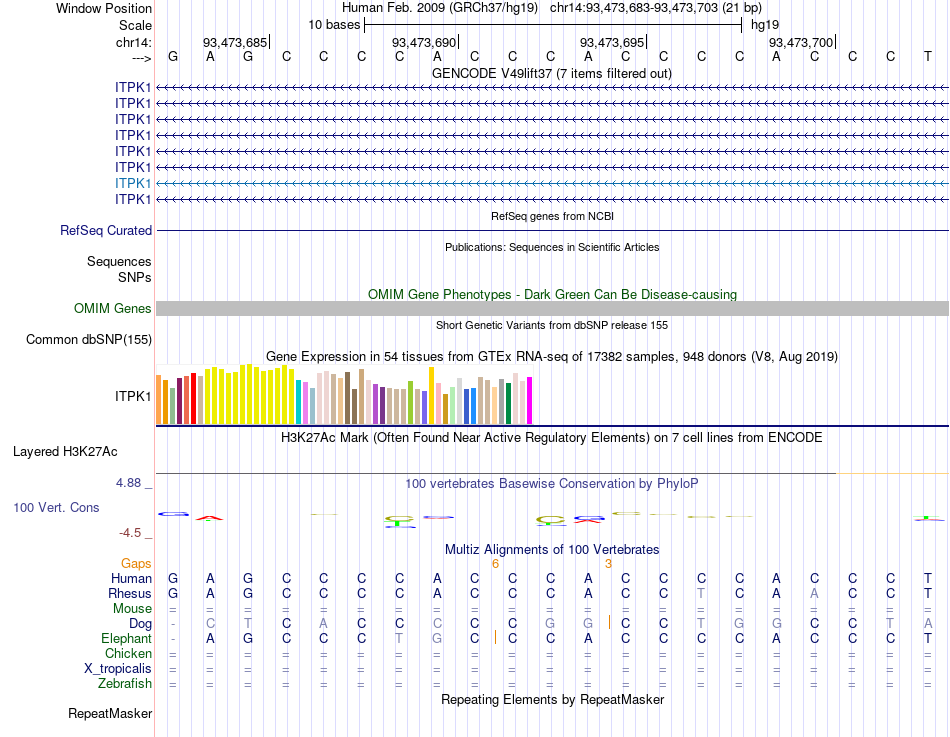
Task: Open the RefSeq Curated track label
Action: coord(106,230)
